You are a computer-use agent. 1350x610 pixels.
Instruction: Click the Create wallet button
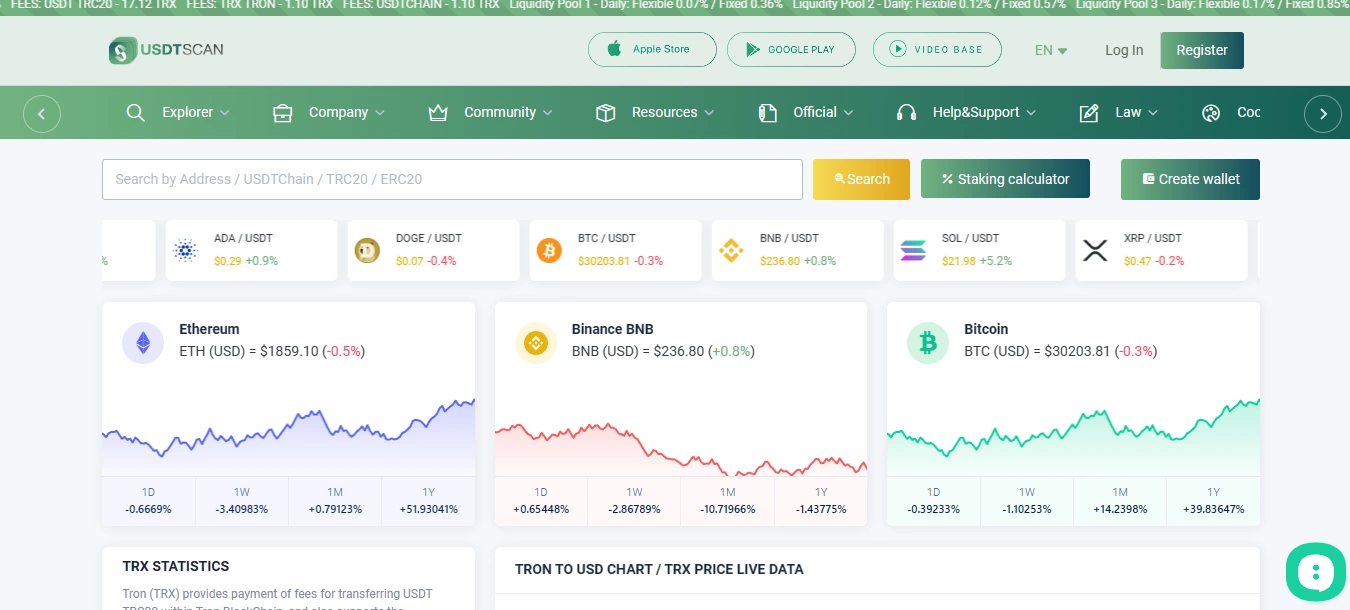coord(1190,179)
